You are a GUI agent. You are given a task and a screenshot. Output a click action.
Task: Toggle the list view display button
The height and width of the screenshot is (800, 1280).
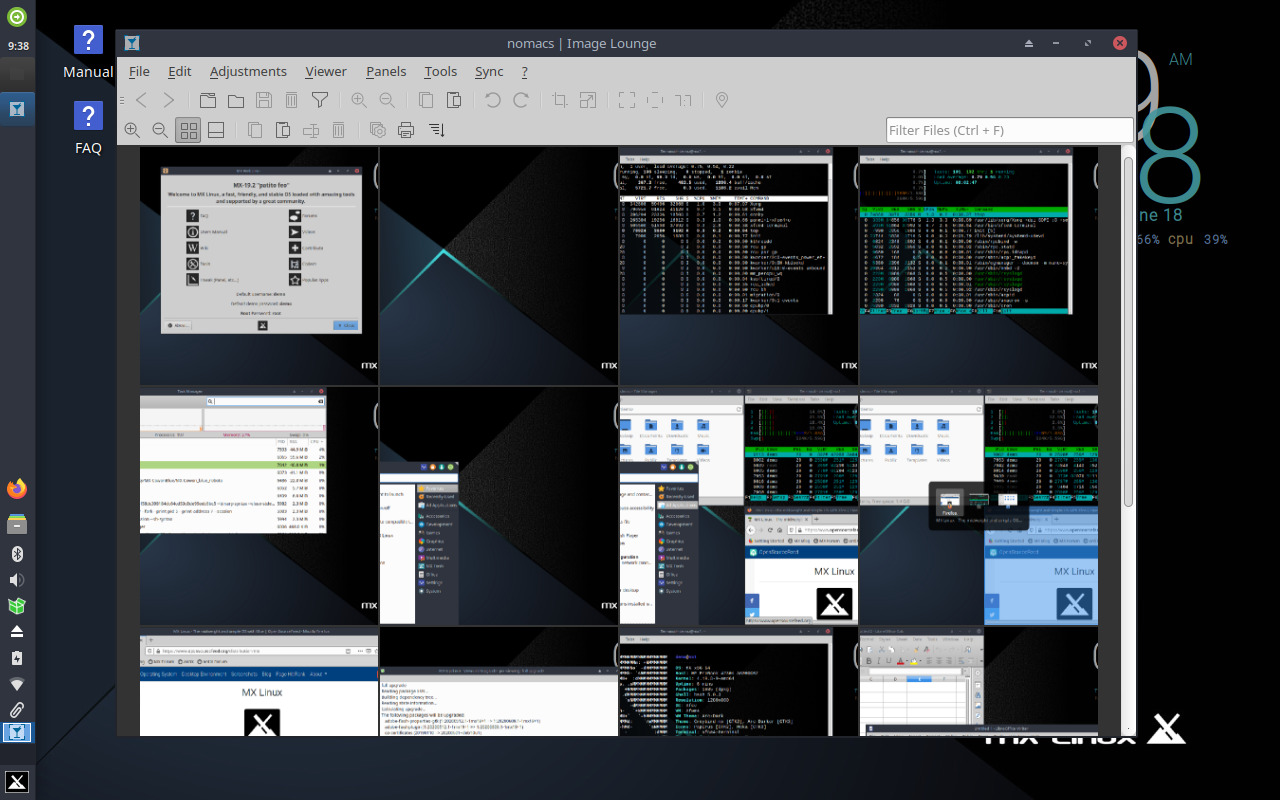tap(216, 130)
